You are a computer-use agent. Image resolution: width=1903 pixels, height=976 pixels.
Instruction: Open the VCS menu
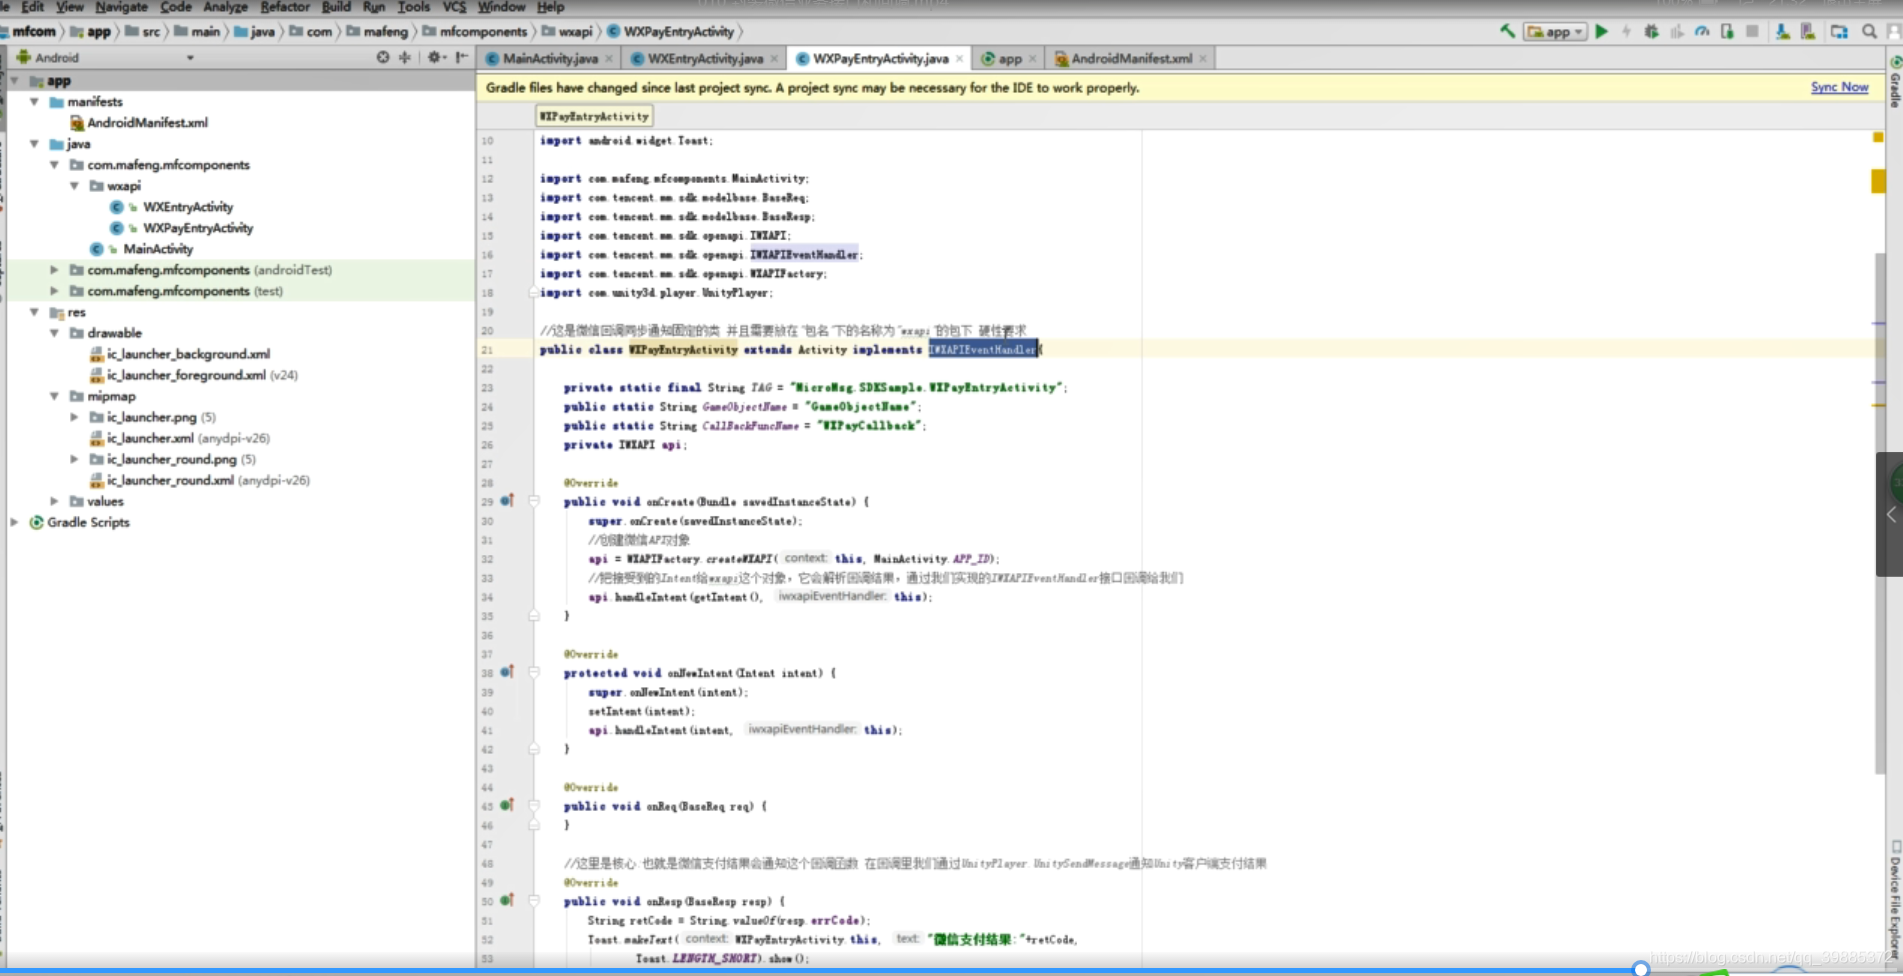454,7
